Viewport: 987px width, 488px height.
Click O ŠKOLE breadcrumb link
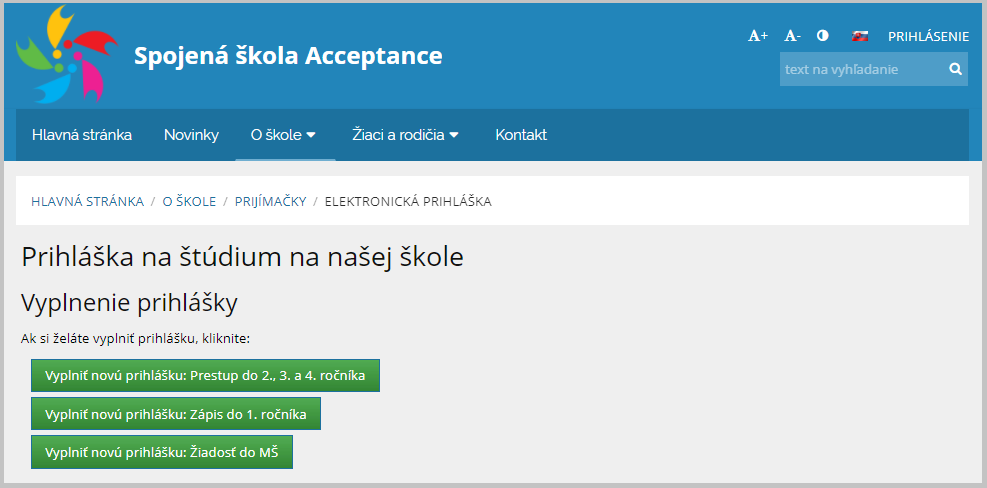click(x=189, y=201)
